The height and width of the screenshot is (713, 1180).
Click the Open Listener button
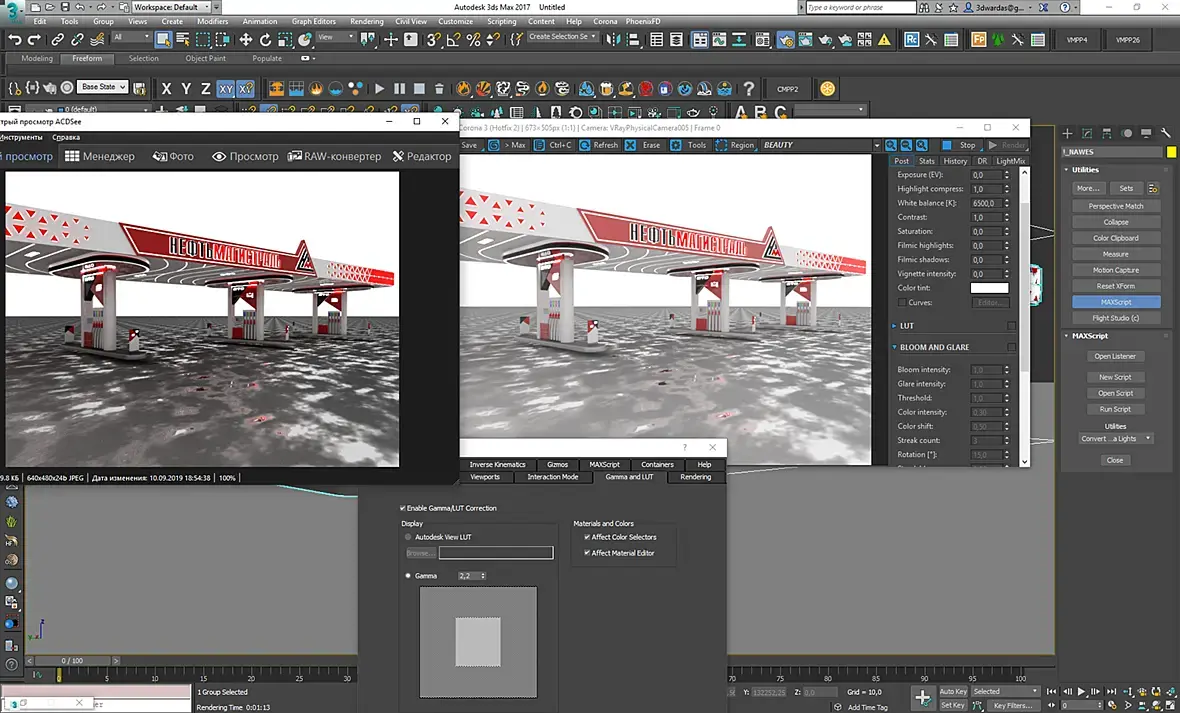point(1115,356)
